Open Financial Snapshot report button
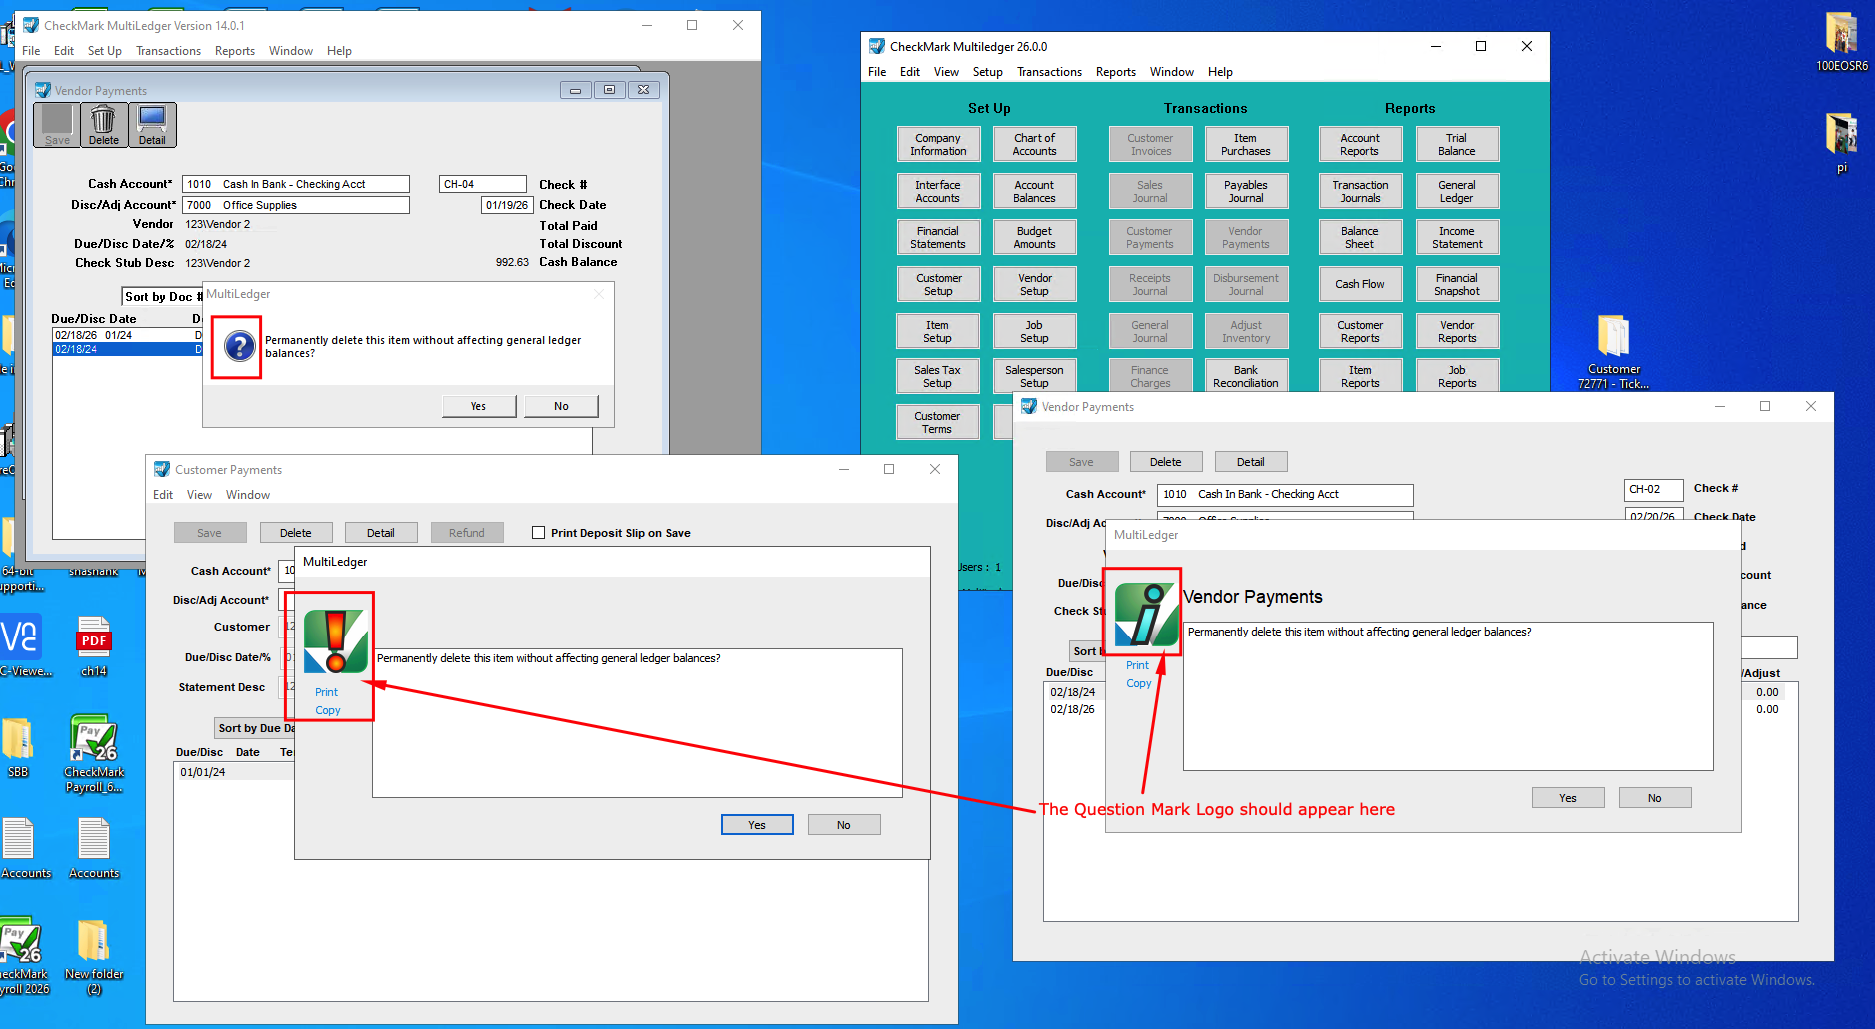Screen dimensions: 1875x1029 click(x=1457, y=284)
